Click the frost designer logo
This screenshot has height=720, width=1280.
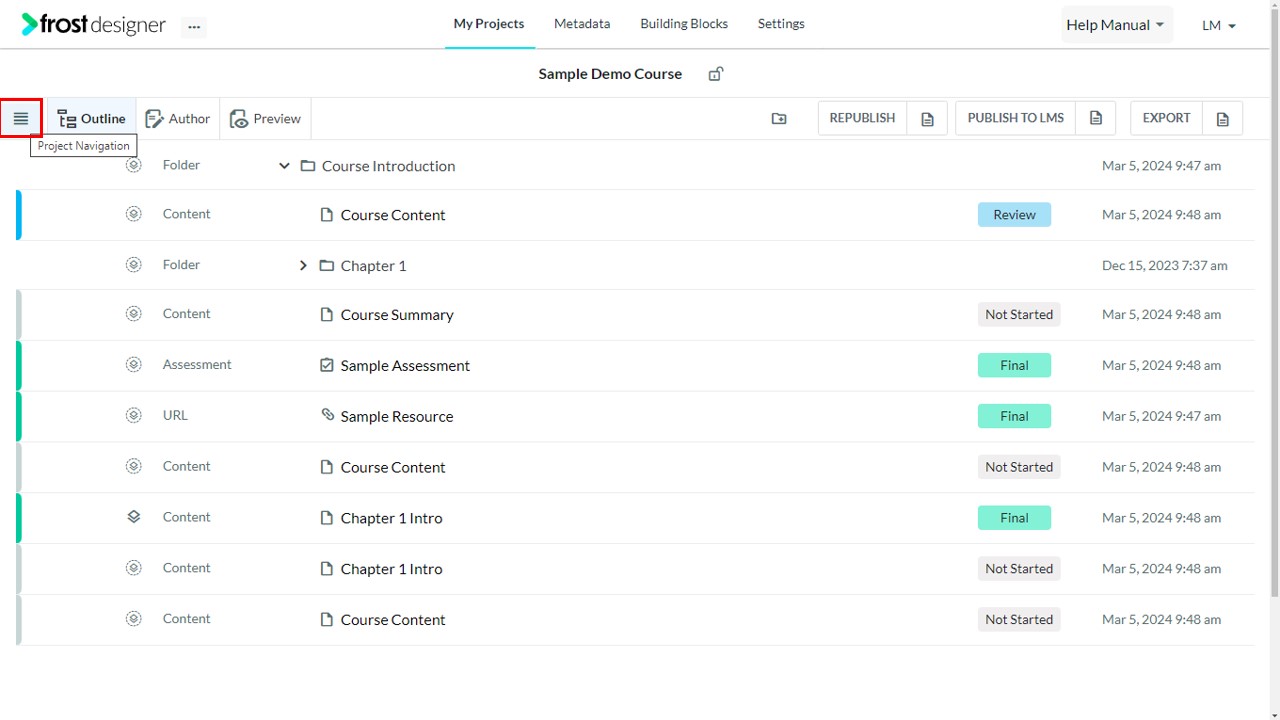pyautogui.click(x=94, y=24)
